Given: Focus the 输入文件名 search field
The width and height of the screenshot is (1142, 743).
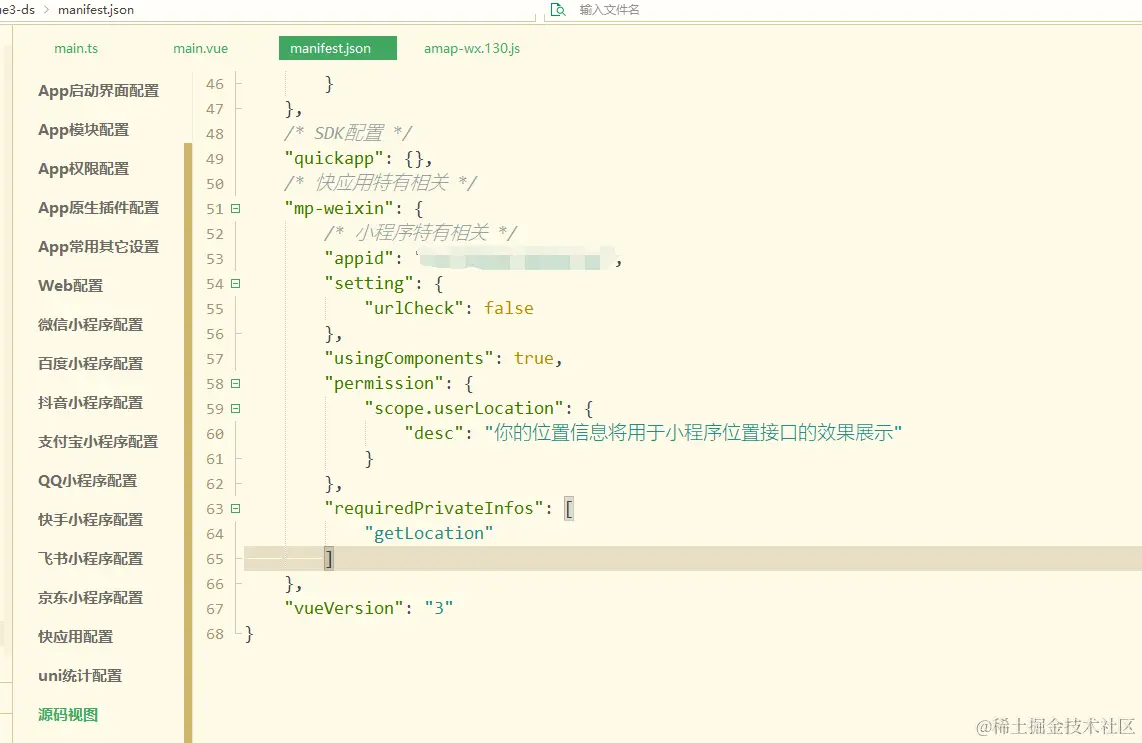Looking at the screenshot, I should pyautogui.click(x=610, y=9).
